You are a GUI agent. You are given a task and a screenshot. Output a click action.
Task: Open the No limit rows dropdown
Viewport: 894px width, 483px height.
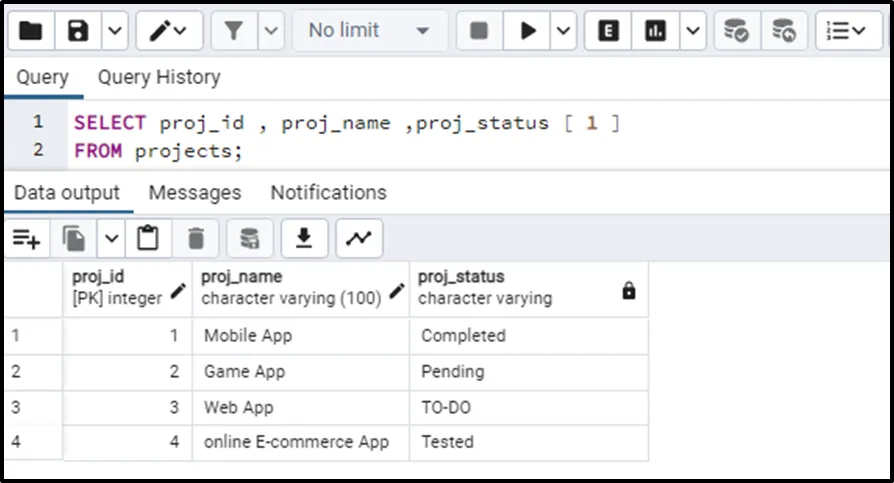pos(369,31)
